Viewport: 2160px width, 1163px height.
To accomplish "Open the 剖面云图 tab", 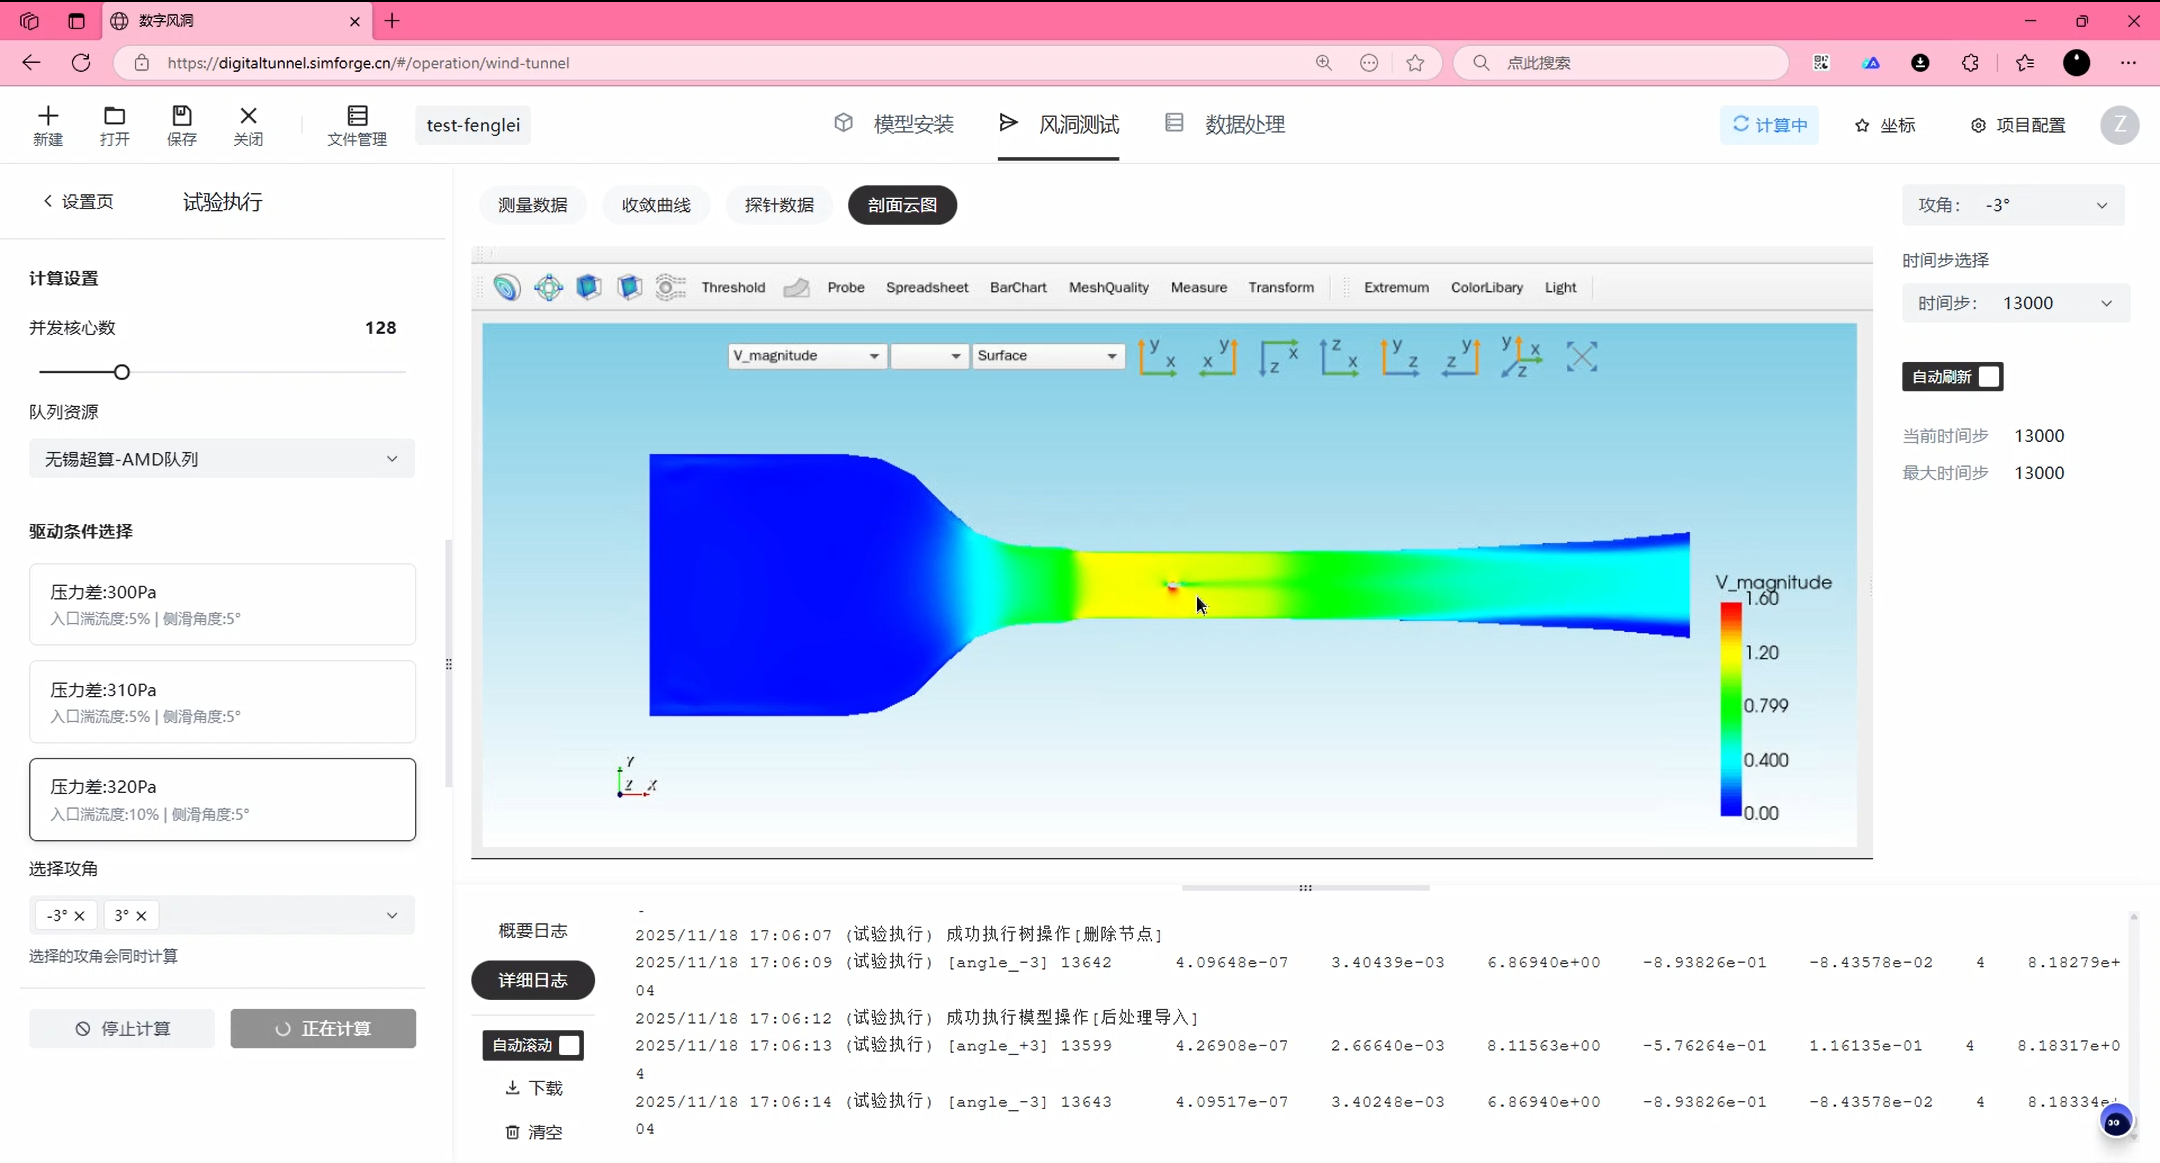I will pyautogui.click(x=902, y=205).
